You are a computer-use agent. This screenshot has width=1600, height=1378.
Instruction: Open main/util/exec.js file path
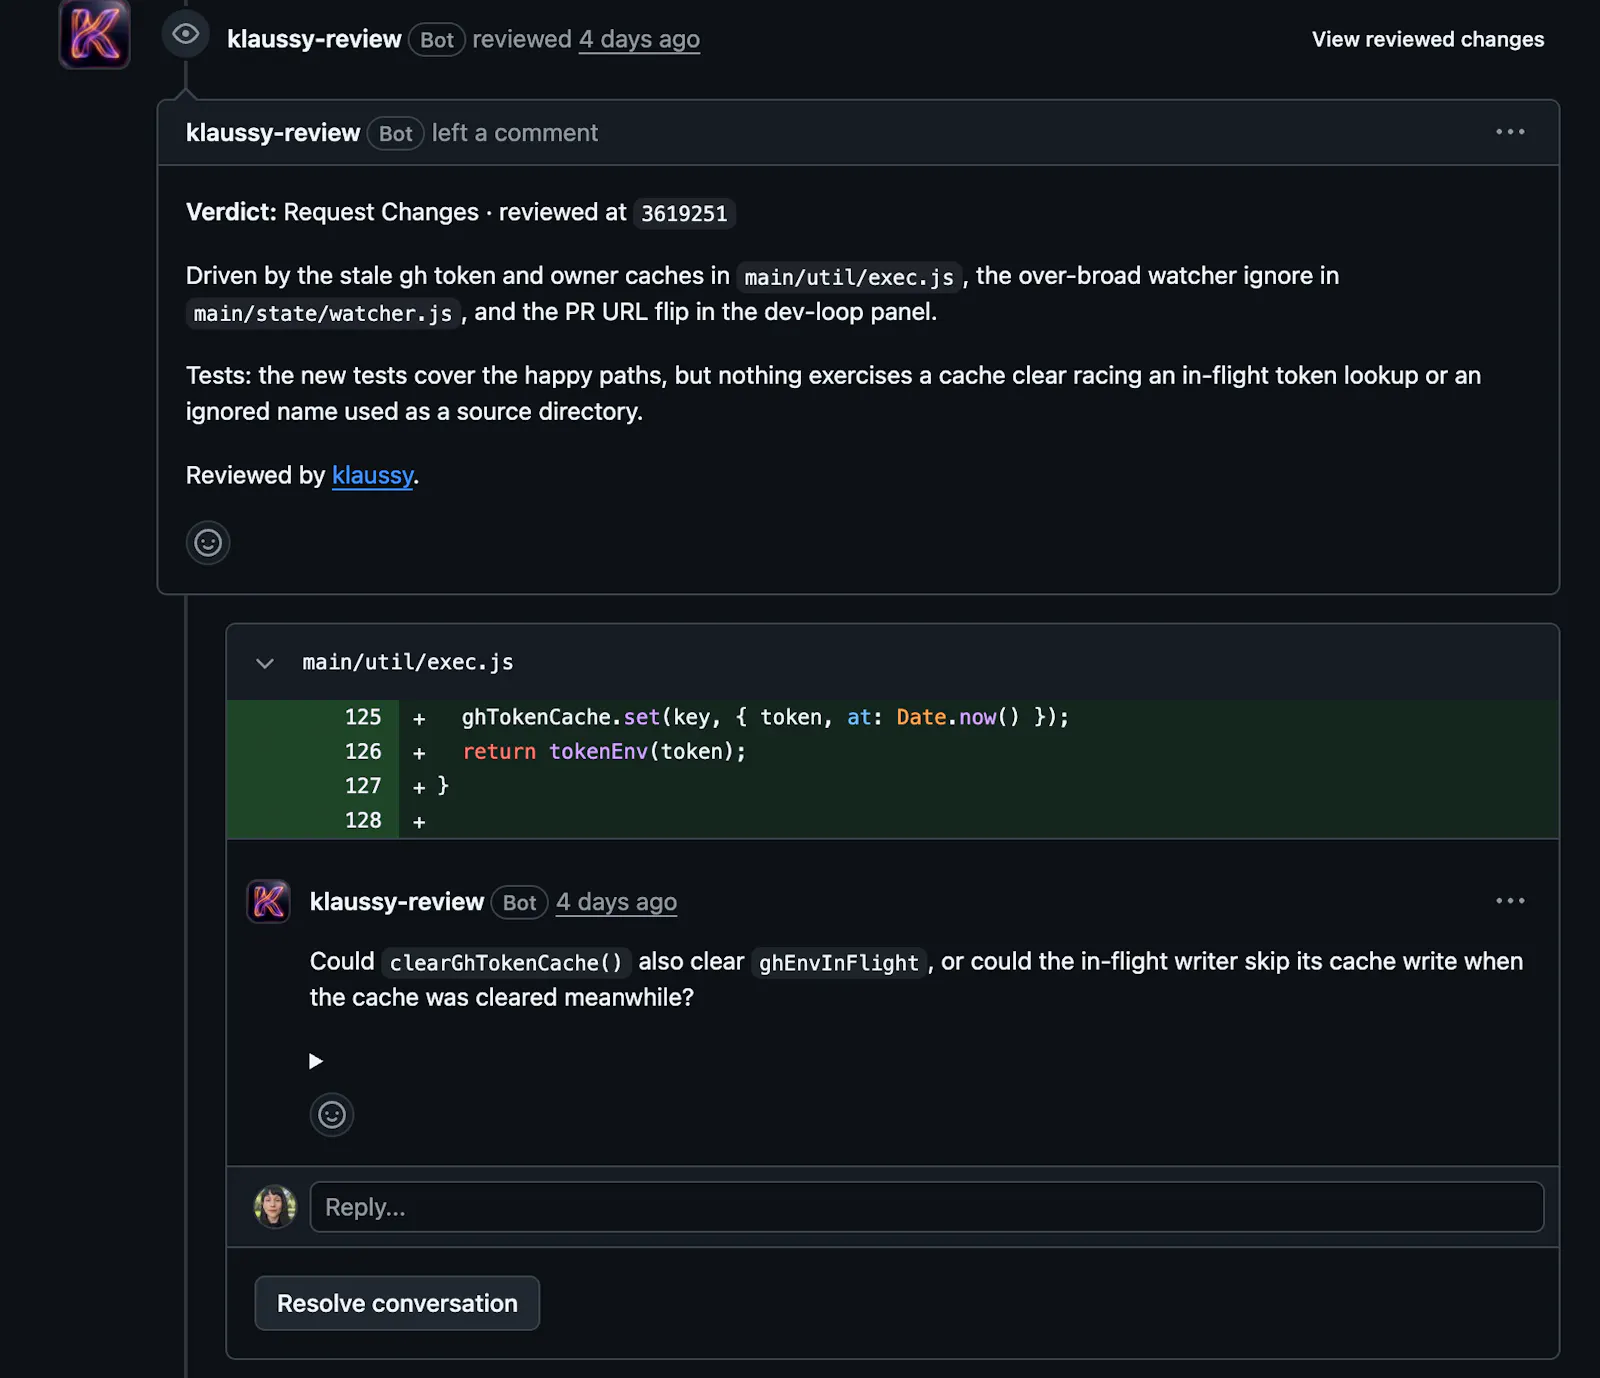click(408, 662)
